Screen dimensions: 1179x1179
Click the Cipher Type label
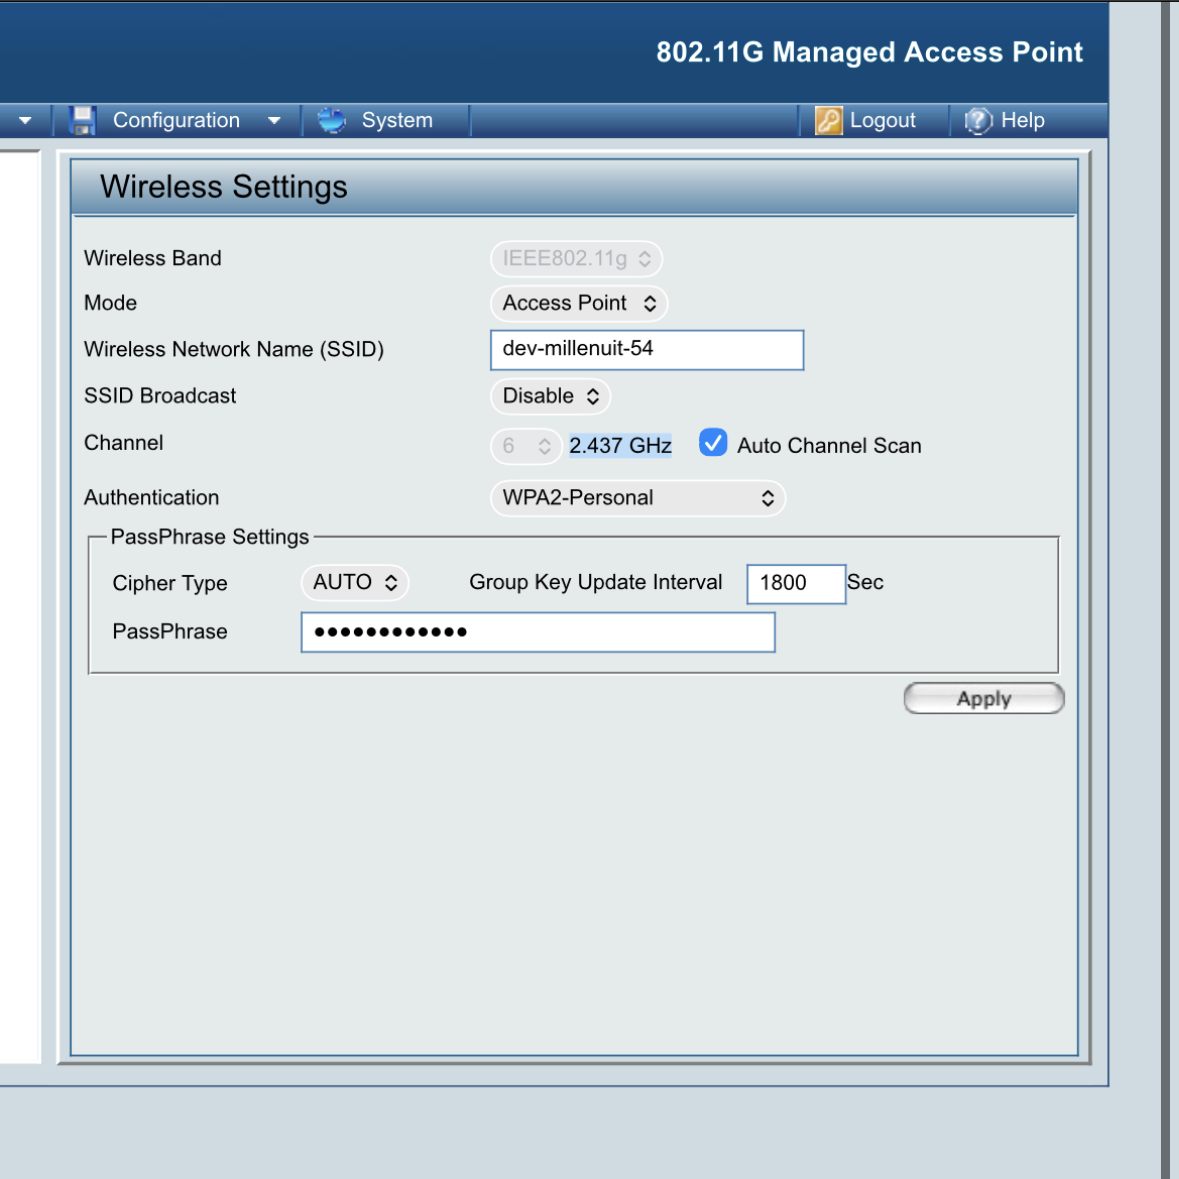pyautogui.click(x=170, y=583)
